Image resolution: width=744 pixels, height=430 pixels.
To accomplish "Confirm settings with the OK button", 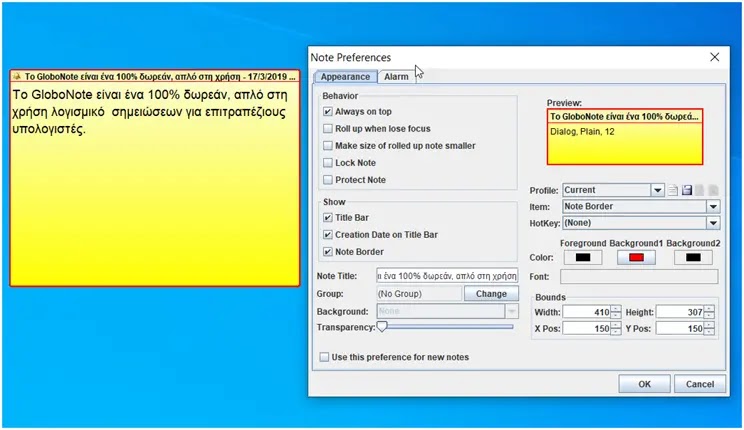I will (644, 384).
